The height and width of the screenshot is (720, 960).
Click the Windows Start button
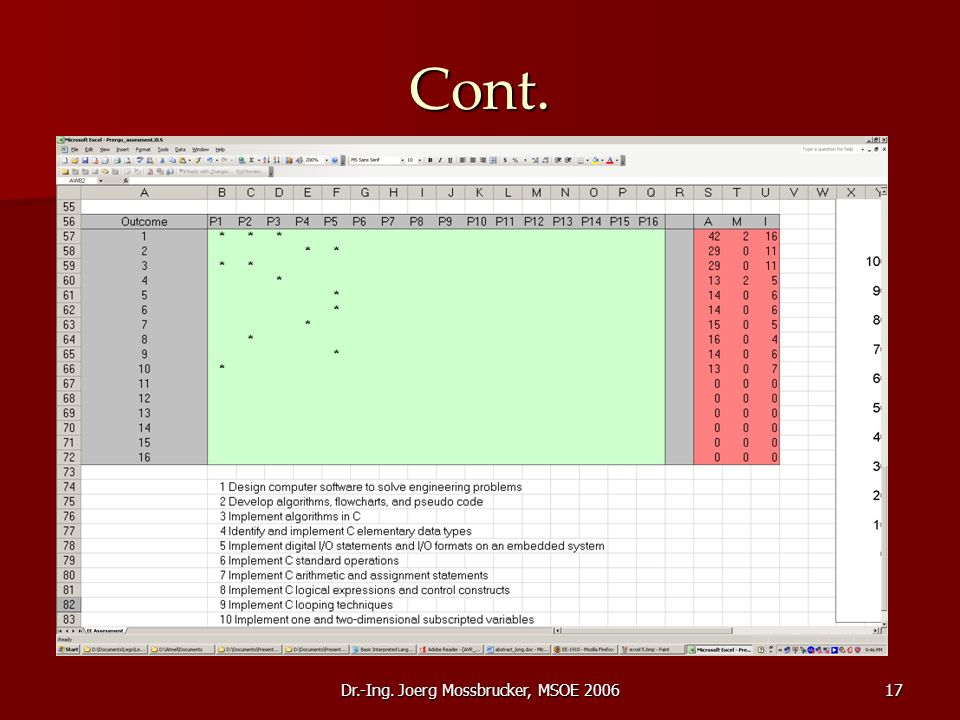click(x=69, y=650)
